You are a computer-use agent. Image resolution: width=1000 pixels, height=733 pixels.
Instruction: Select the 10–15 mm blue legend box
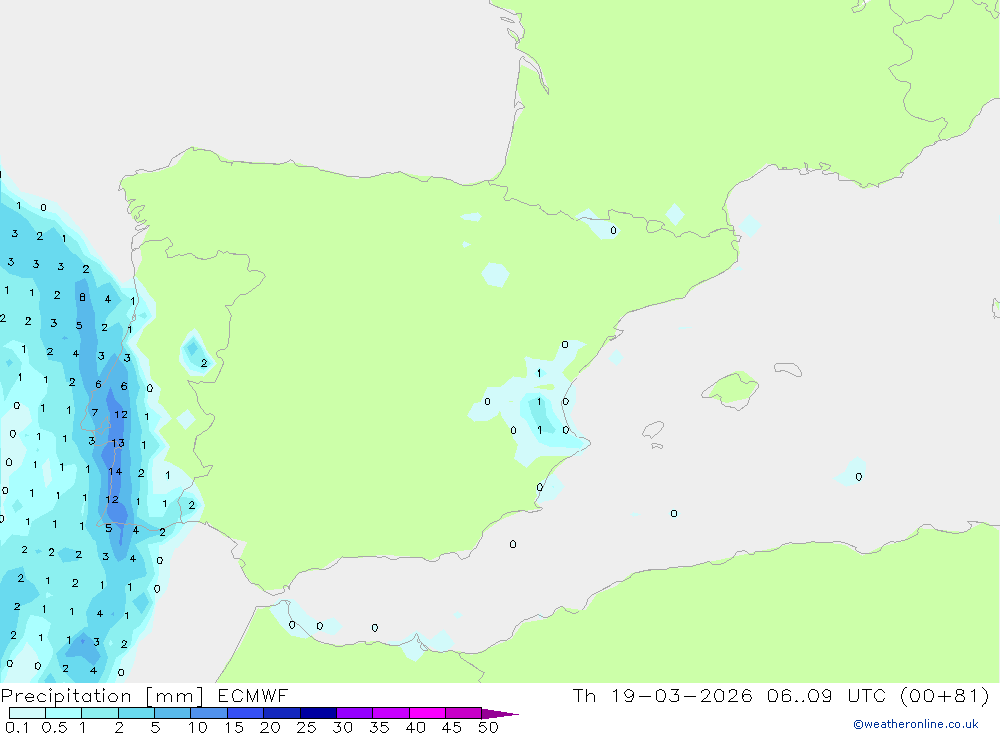[209, 713]
